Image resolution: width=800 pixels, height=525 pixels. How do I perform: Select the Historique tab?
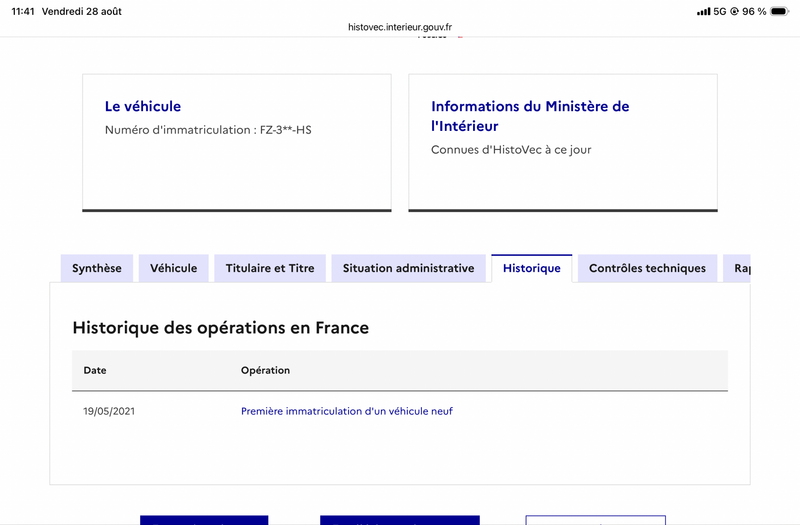(532, 268)
